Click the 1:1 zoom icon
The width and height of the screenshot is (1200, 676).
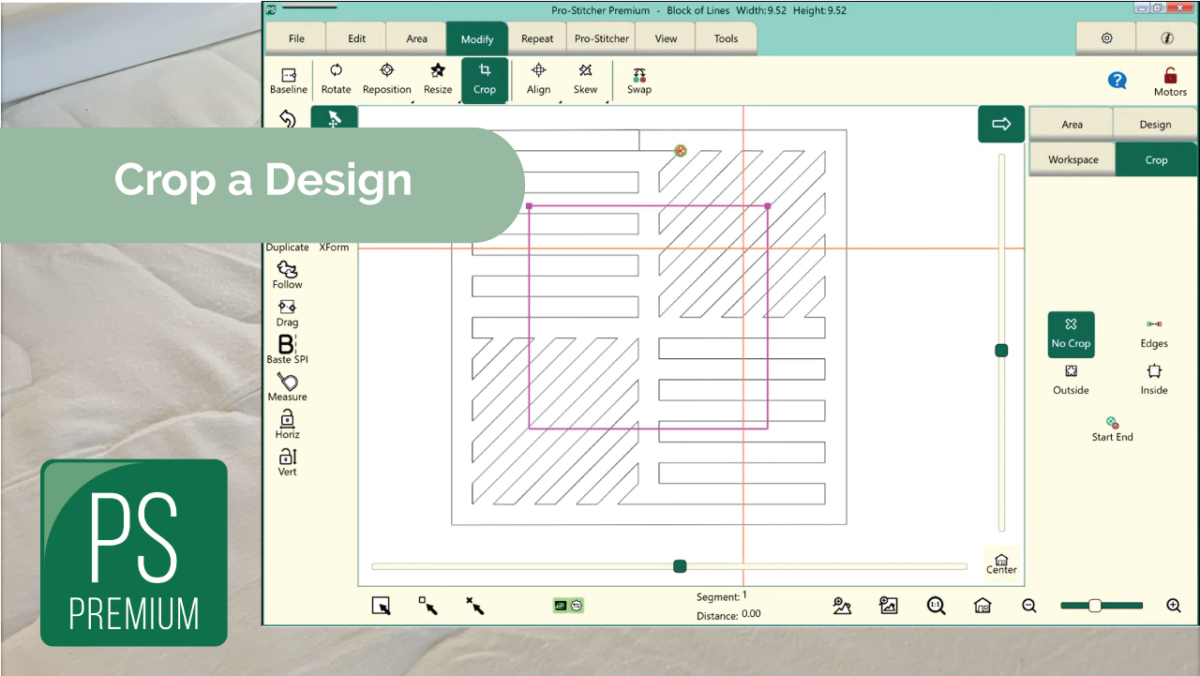935,605
